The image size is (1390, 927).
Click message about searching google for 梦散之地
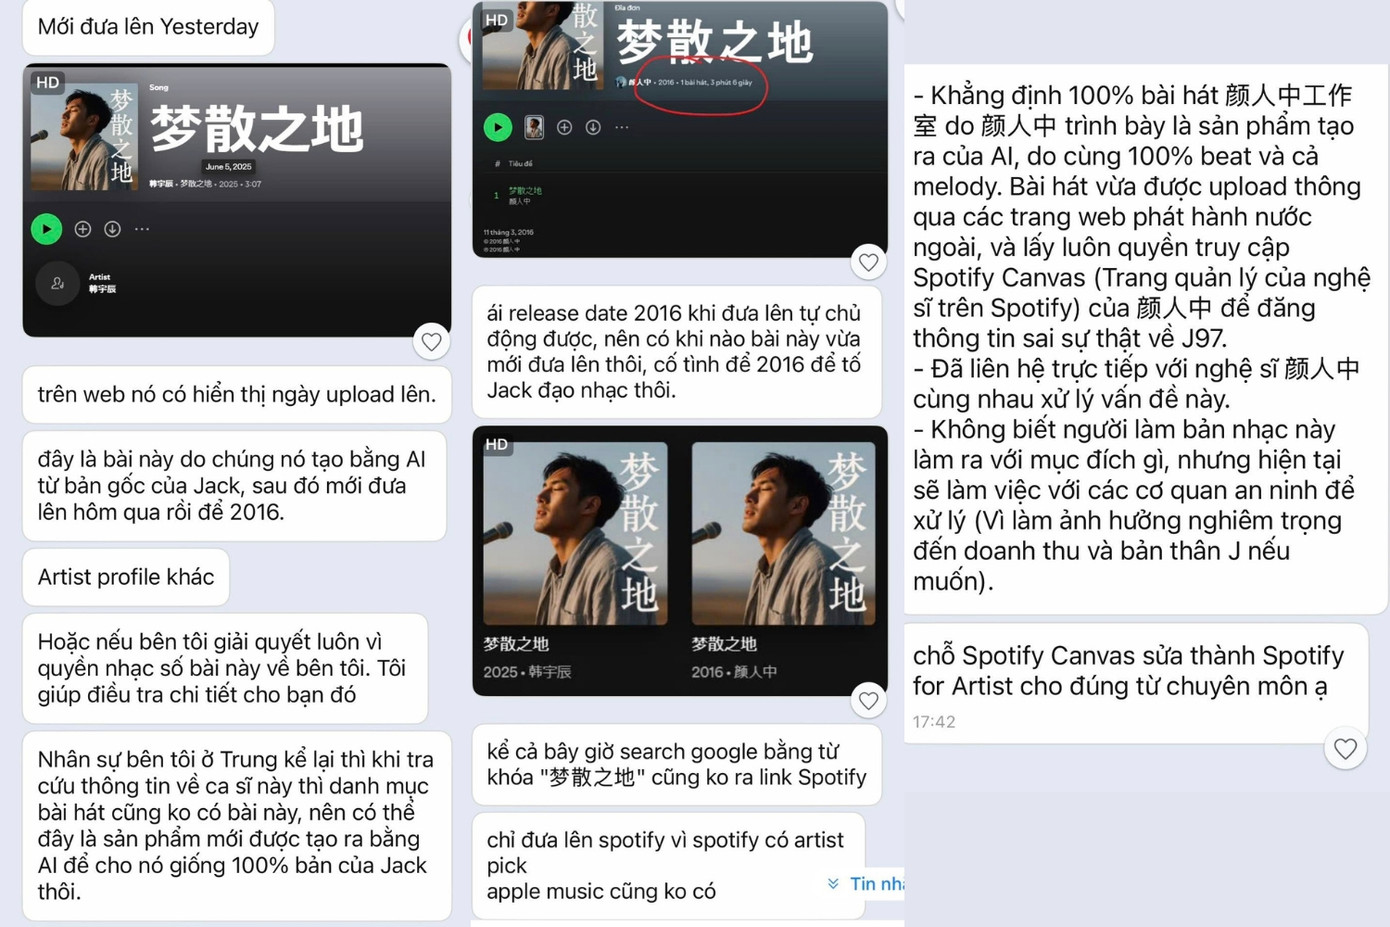(x=677, y=764)
